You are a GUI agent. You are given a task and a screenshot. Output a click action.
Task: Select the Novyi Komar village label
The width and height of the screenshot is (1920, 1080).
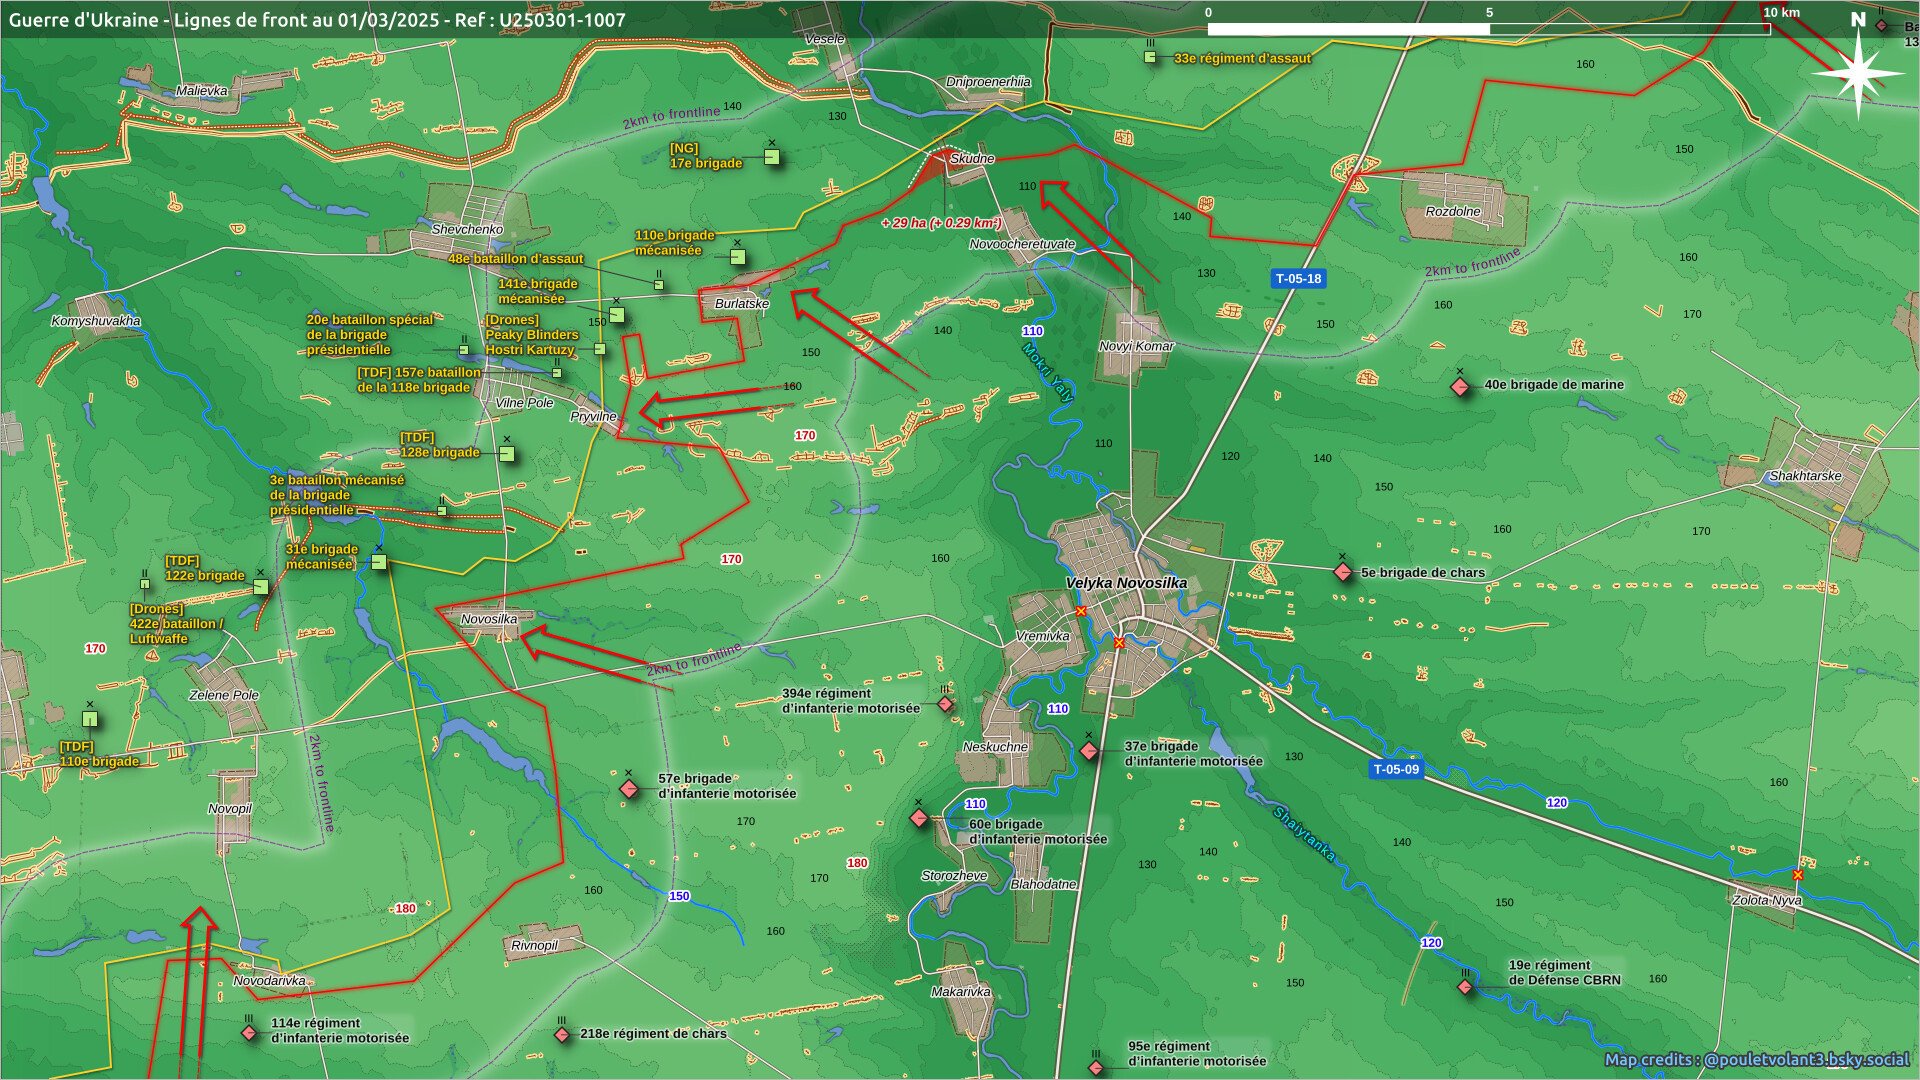click(x=1137, y=346)
